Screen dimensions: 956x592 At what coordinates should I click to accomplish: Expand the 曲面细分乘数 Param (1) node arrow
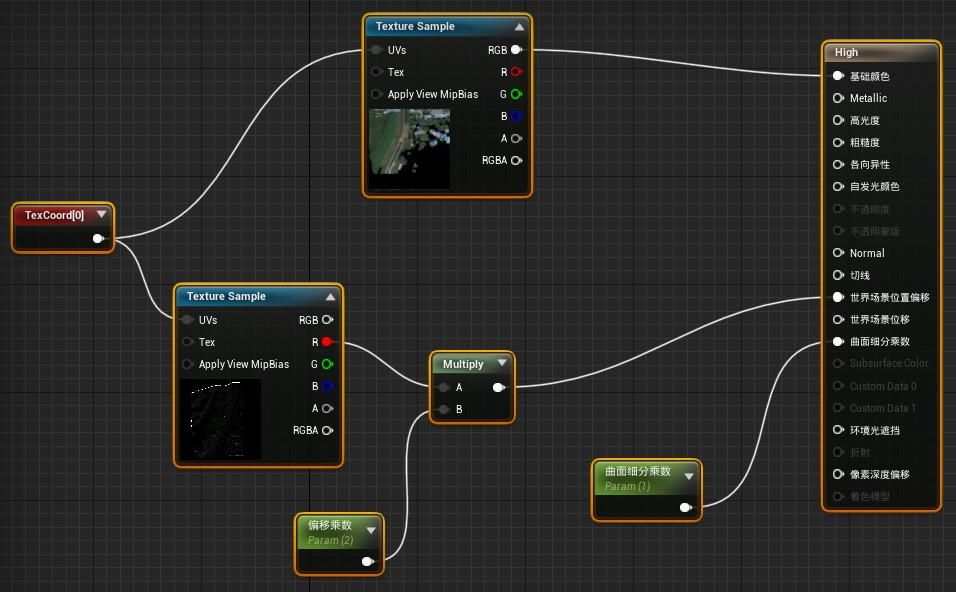pyautogui.click(x=689, y=476)
